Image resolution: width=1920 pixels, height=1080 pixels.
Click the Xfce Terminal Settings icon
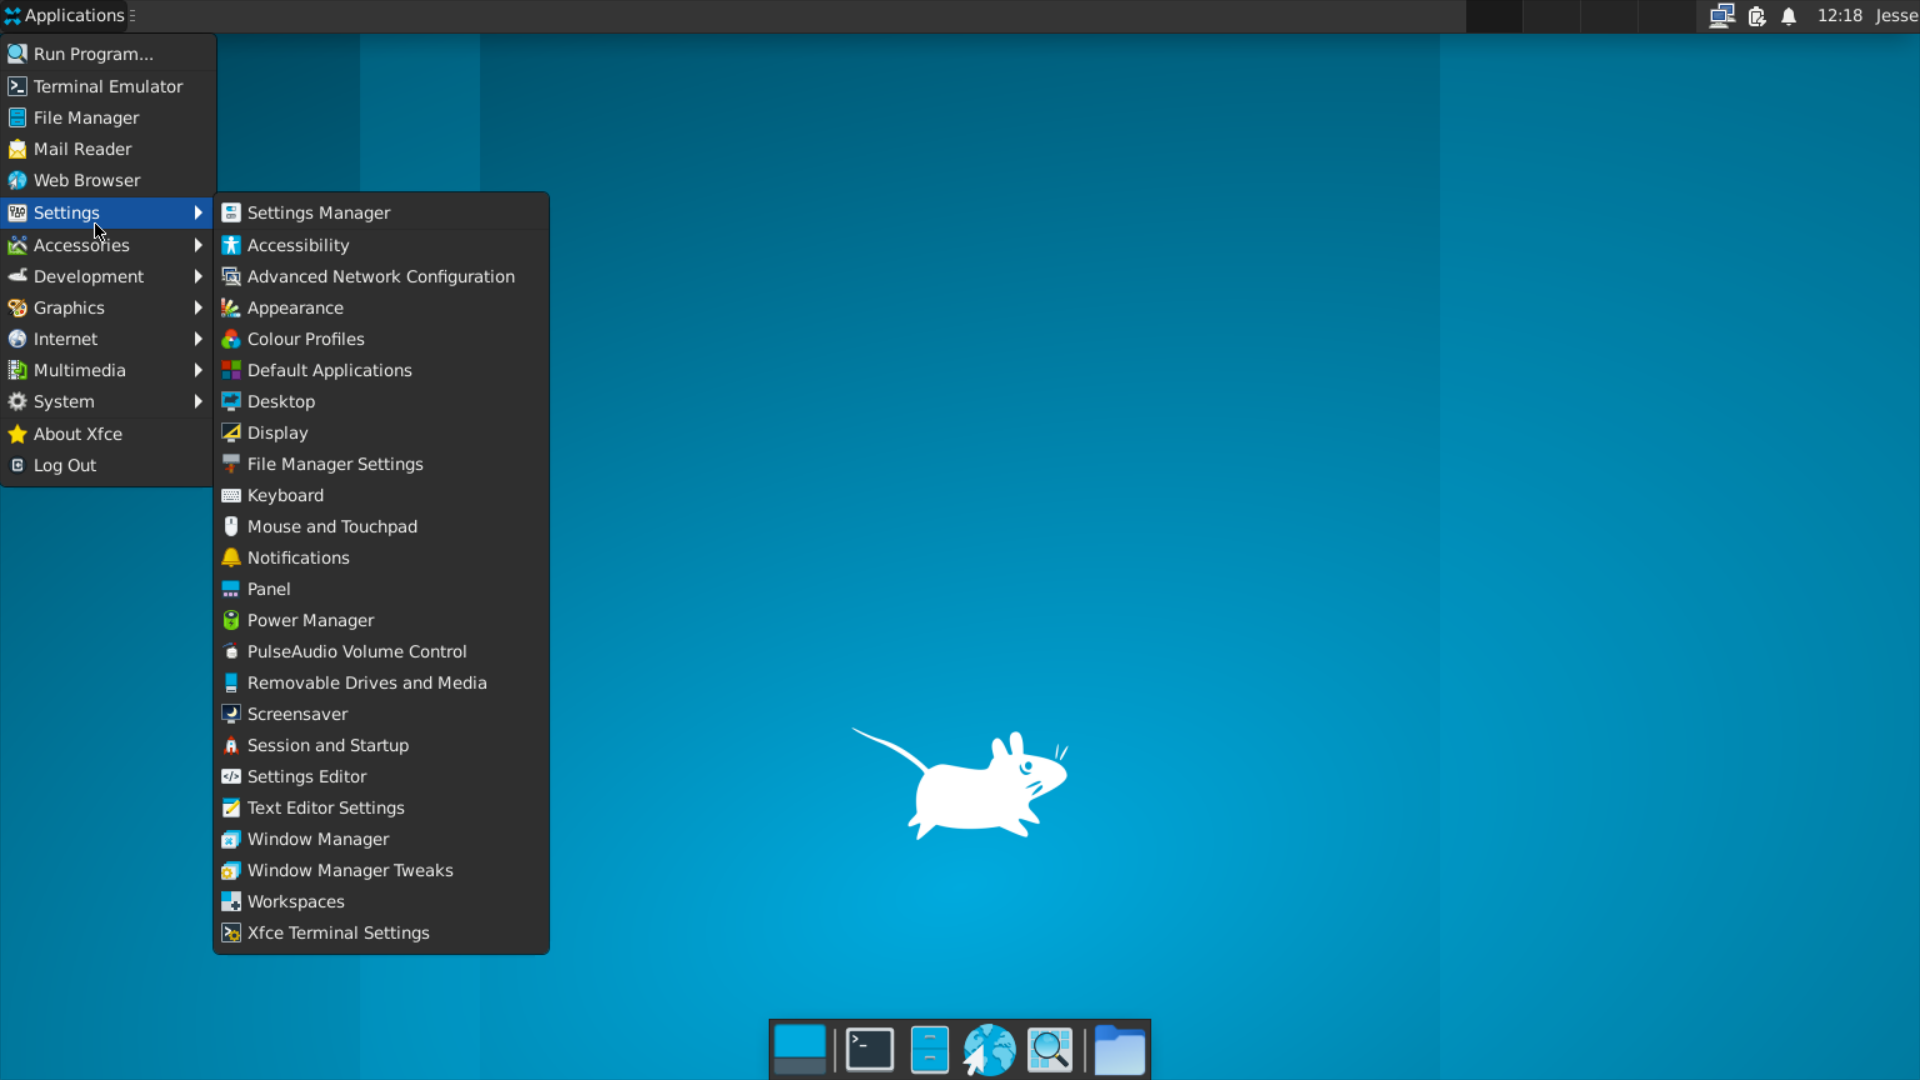[x=231, y=933]
